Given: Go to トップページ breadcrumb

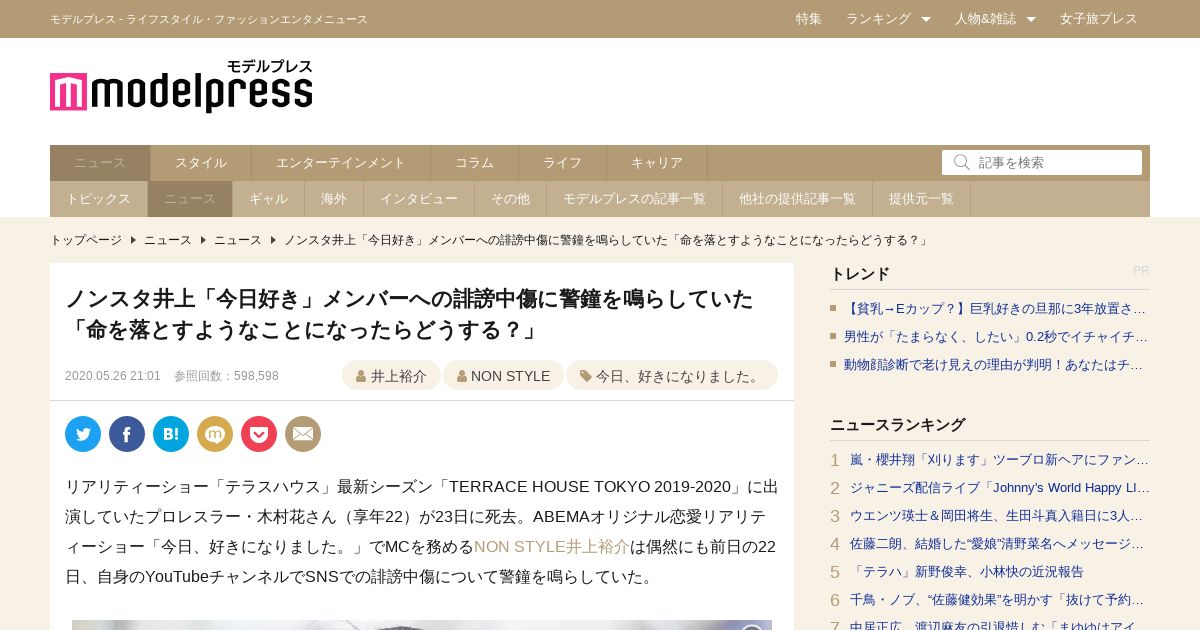Looking at the screenshot, I should pos(86,240).
